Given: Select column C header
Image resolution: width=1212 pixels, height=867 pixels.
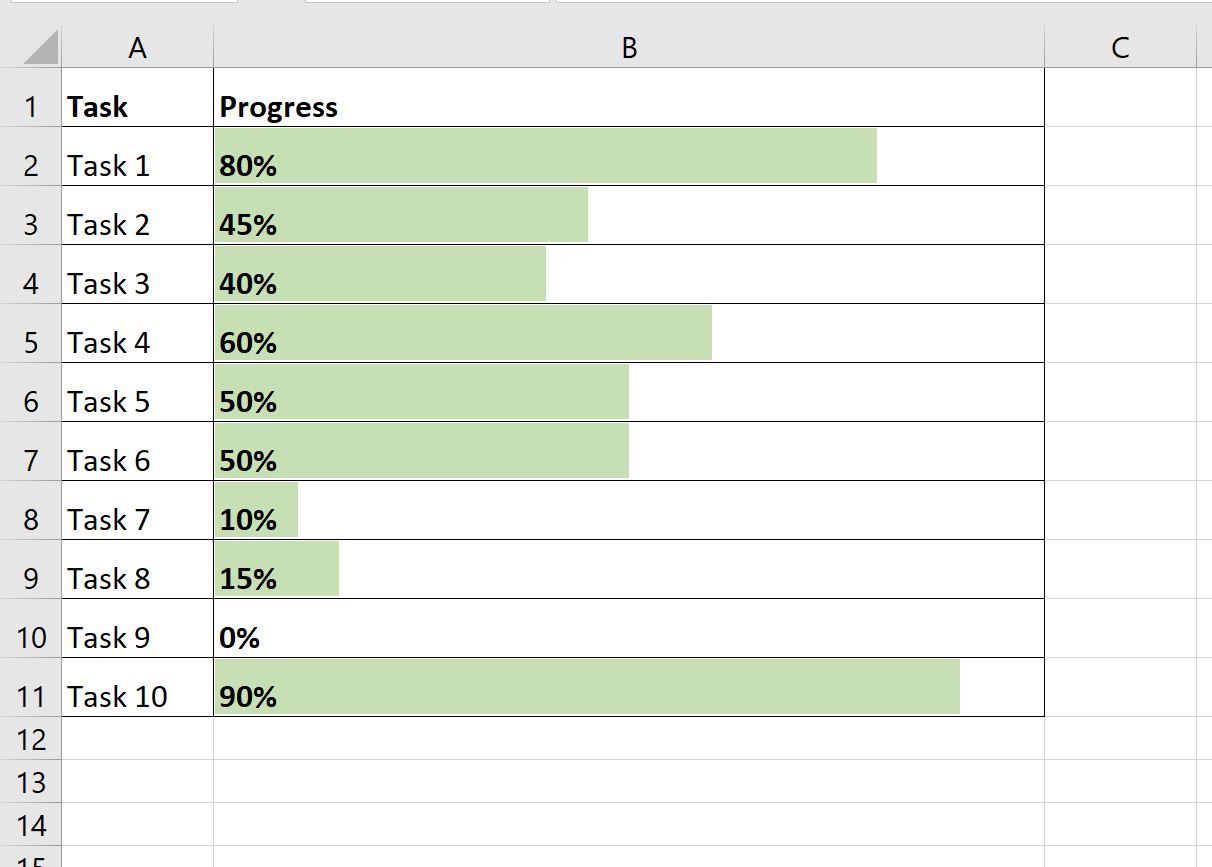Looking at the screenshot, I should click(x=1119, y=46).
